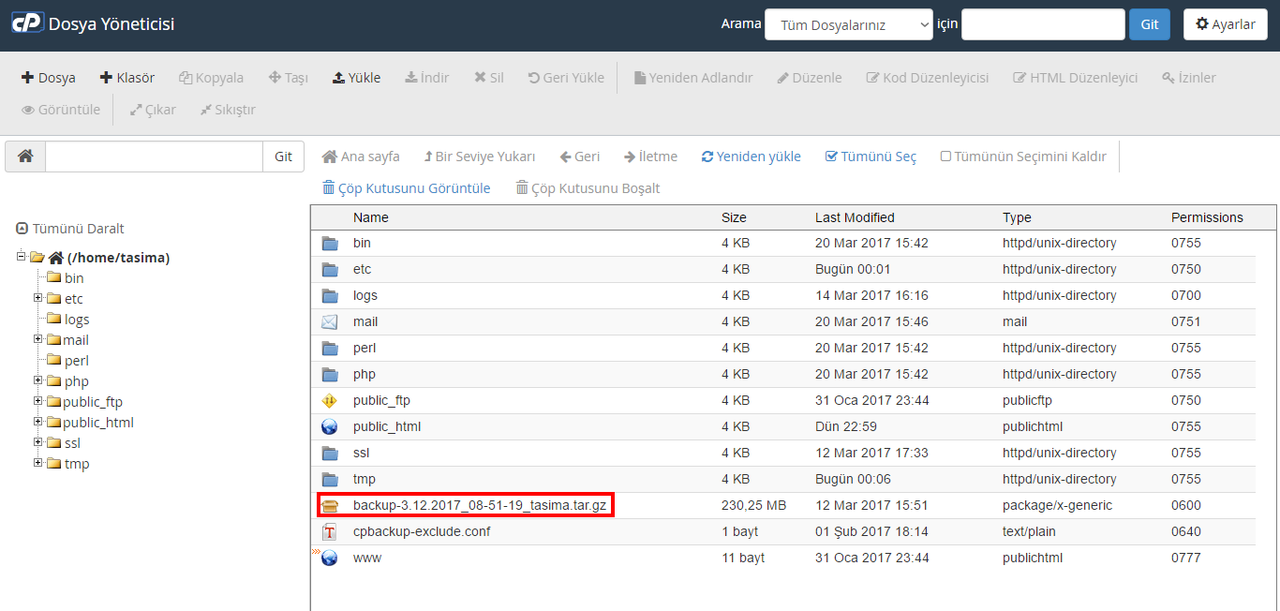Image resolution: width=1280 pixels, height=611 pixels.
Task: Click the public_ftp row's yellow icon
Action: click(330, 400)
